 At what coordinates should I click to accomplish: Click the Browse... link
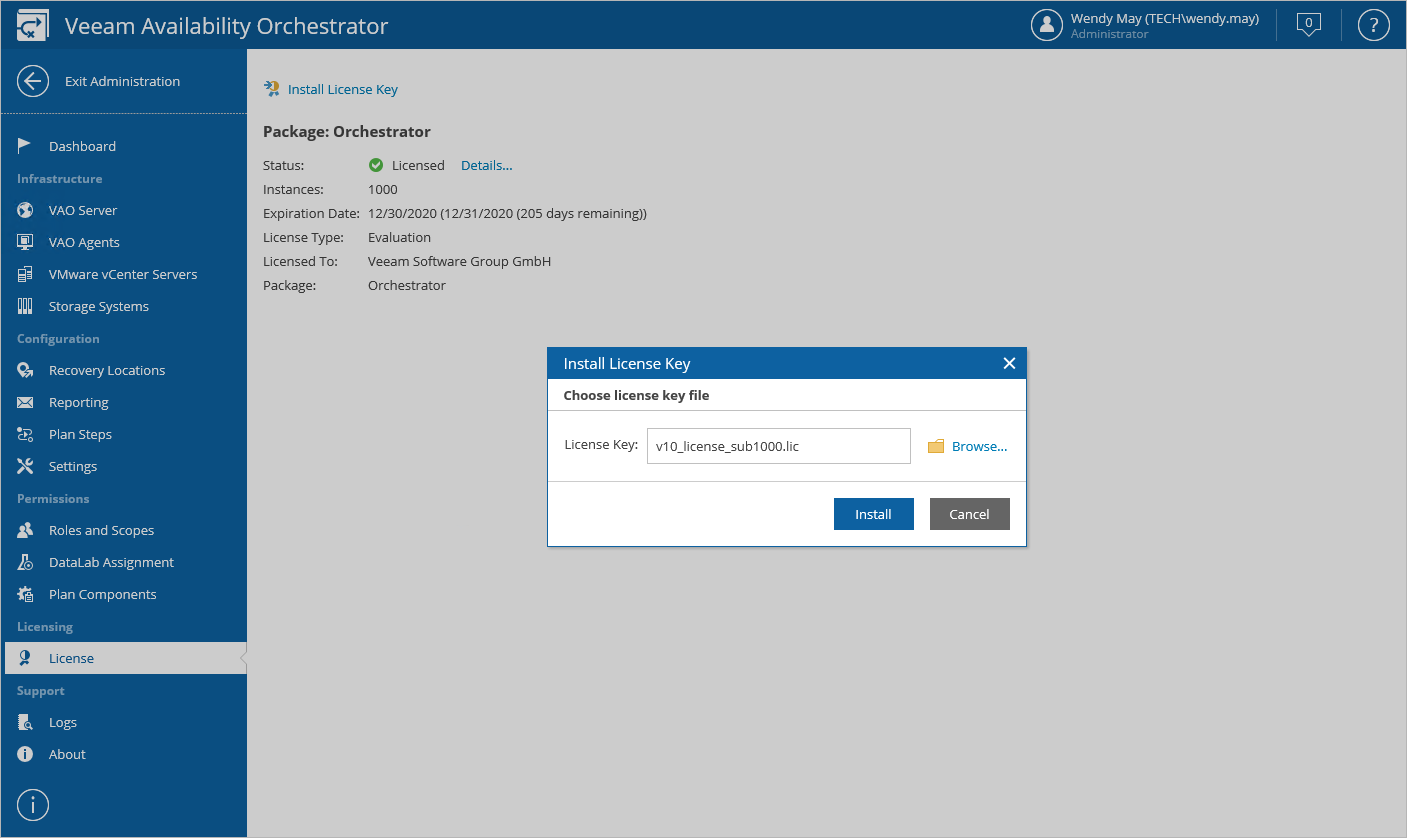tap(979, 447)
